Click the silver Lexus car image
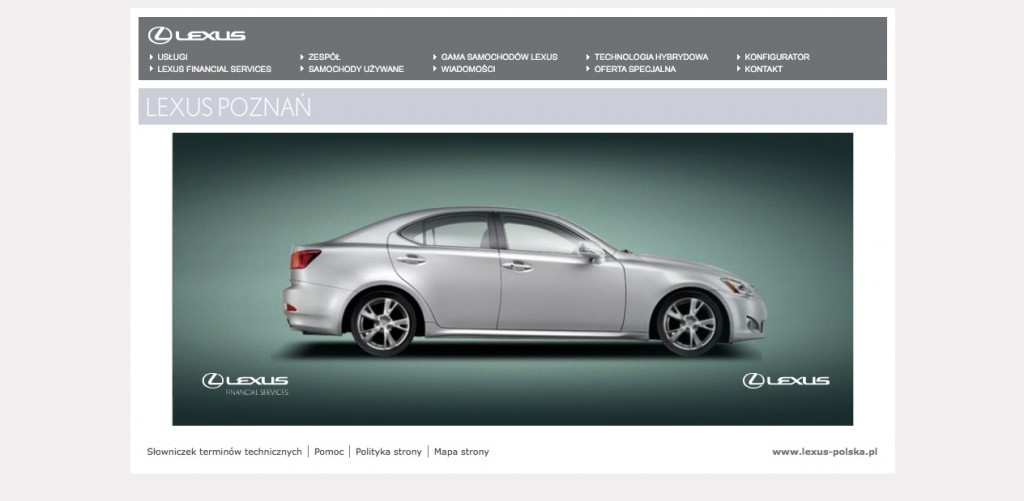 (x=524, y=281)
